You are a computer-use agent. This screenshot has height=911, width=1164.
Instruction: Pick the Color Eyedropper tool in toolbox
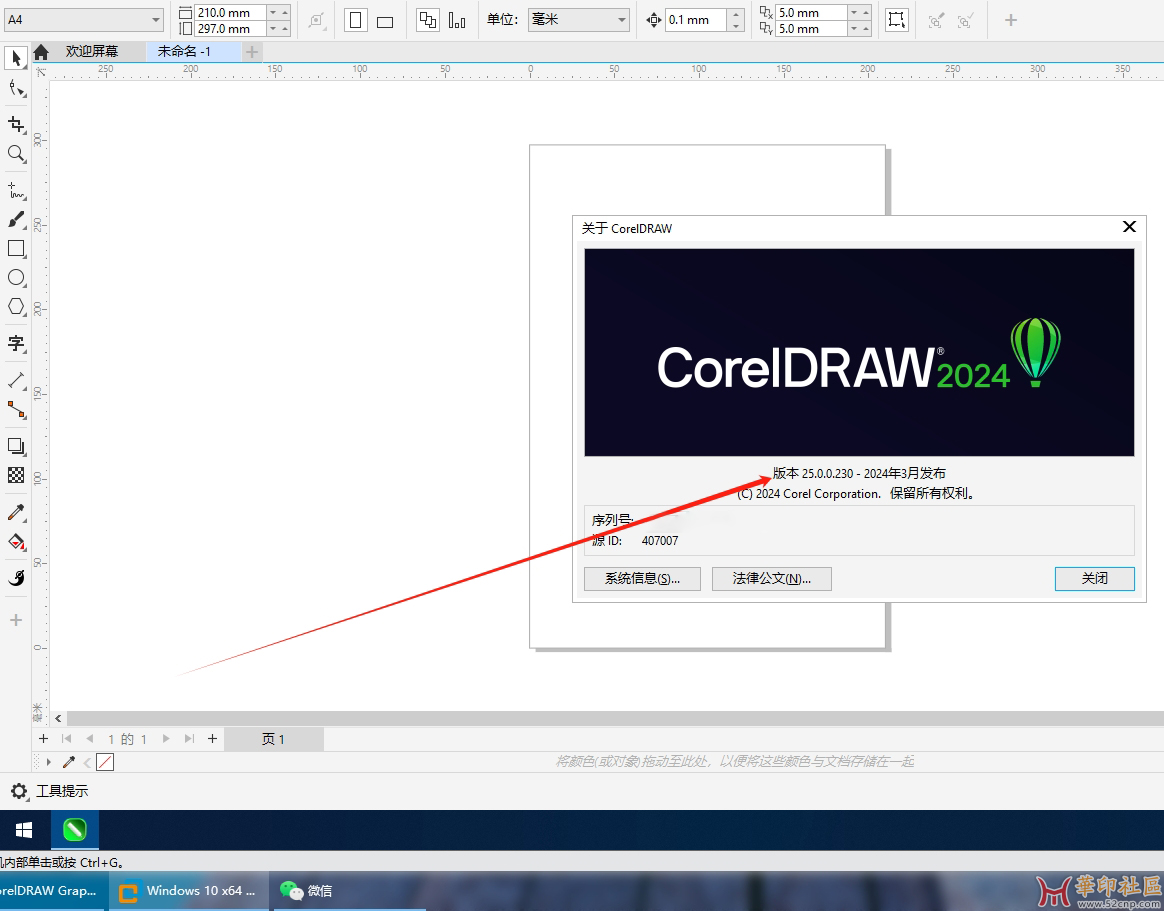pyautogui.click(x=16, y=512)
